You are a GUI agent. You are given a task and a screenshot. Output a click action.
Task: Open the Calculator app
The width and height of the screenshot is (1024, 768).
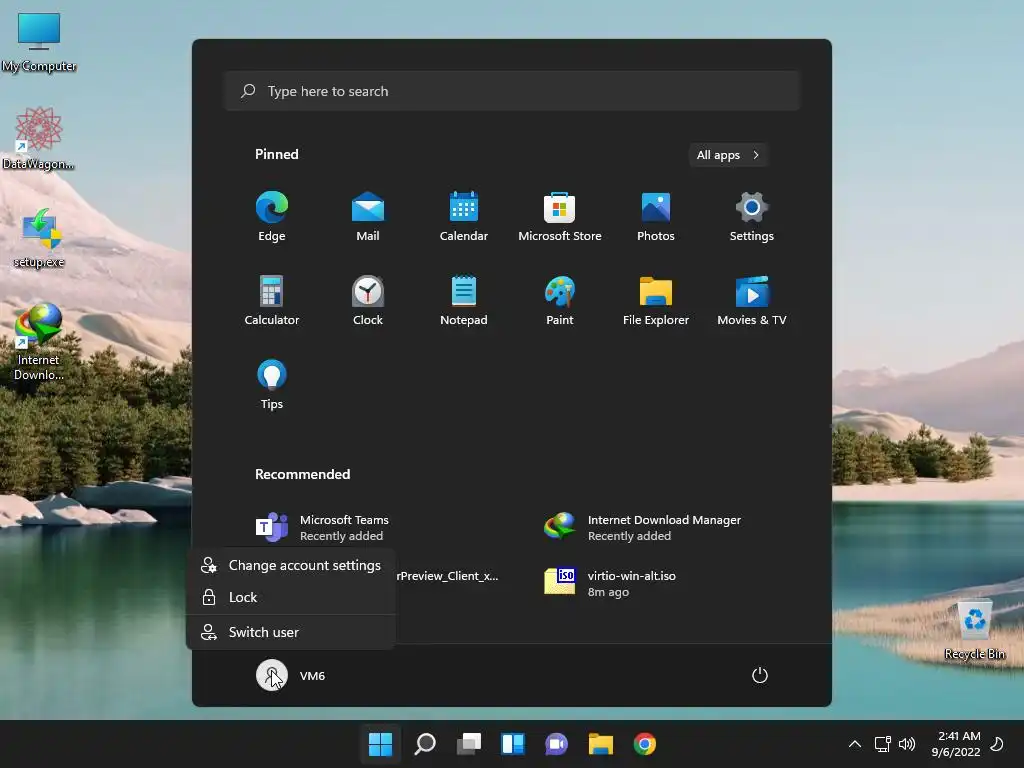tap(272, 300)
